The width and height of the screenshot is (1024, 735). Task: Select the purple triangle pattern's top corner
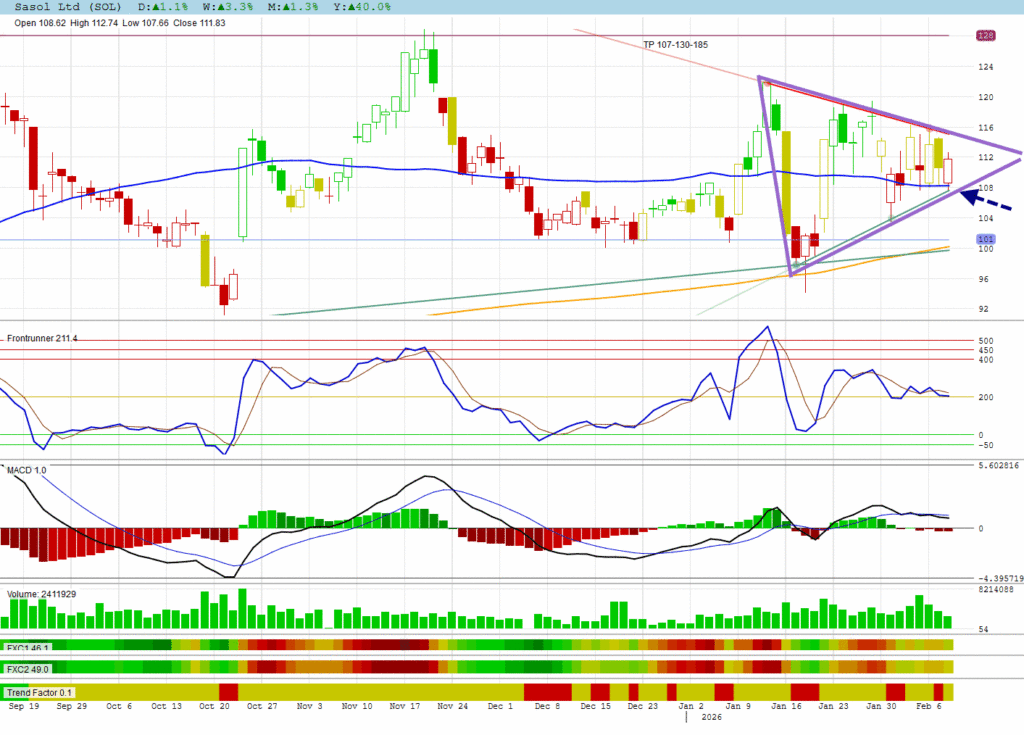[760, 77]
